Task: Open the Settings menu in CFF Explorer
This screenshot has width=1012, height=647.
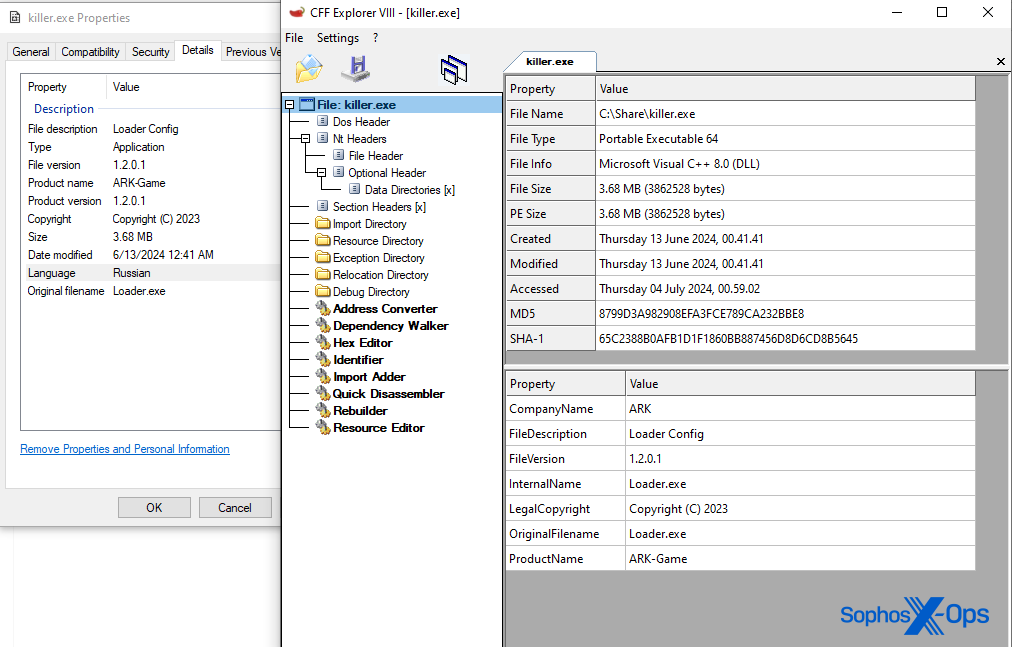Action: point(338,38)
